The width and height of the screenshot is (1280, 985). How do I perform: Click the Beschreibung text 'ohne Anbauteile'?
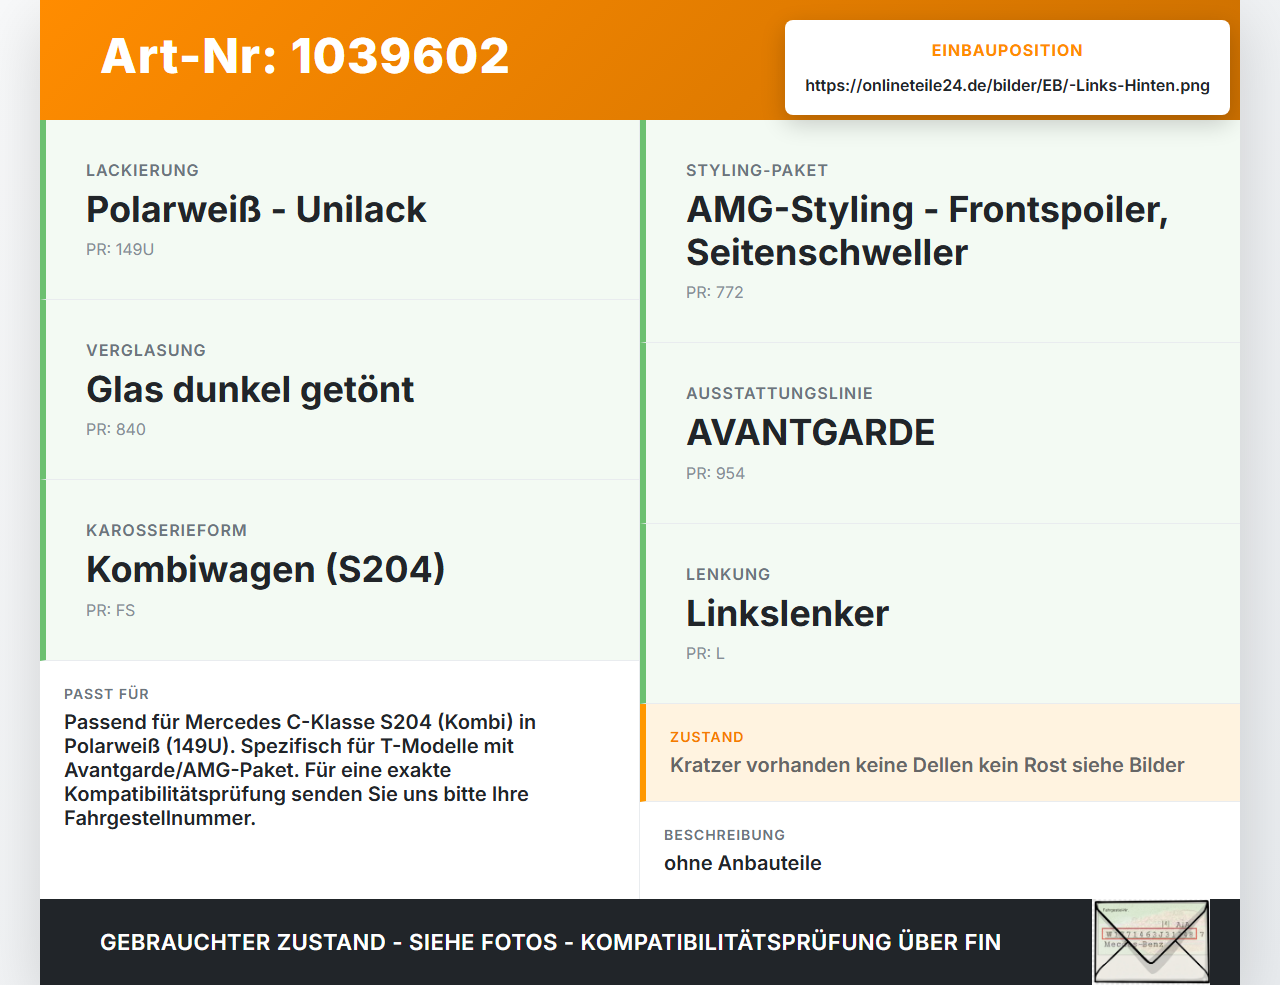[x=743, y=863]
